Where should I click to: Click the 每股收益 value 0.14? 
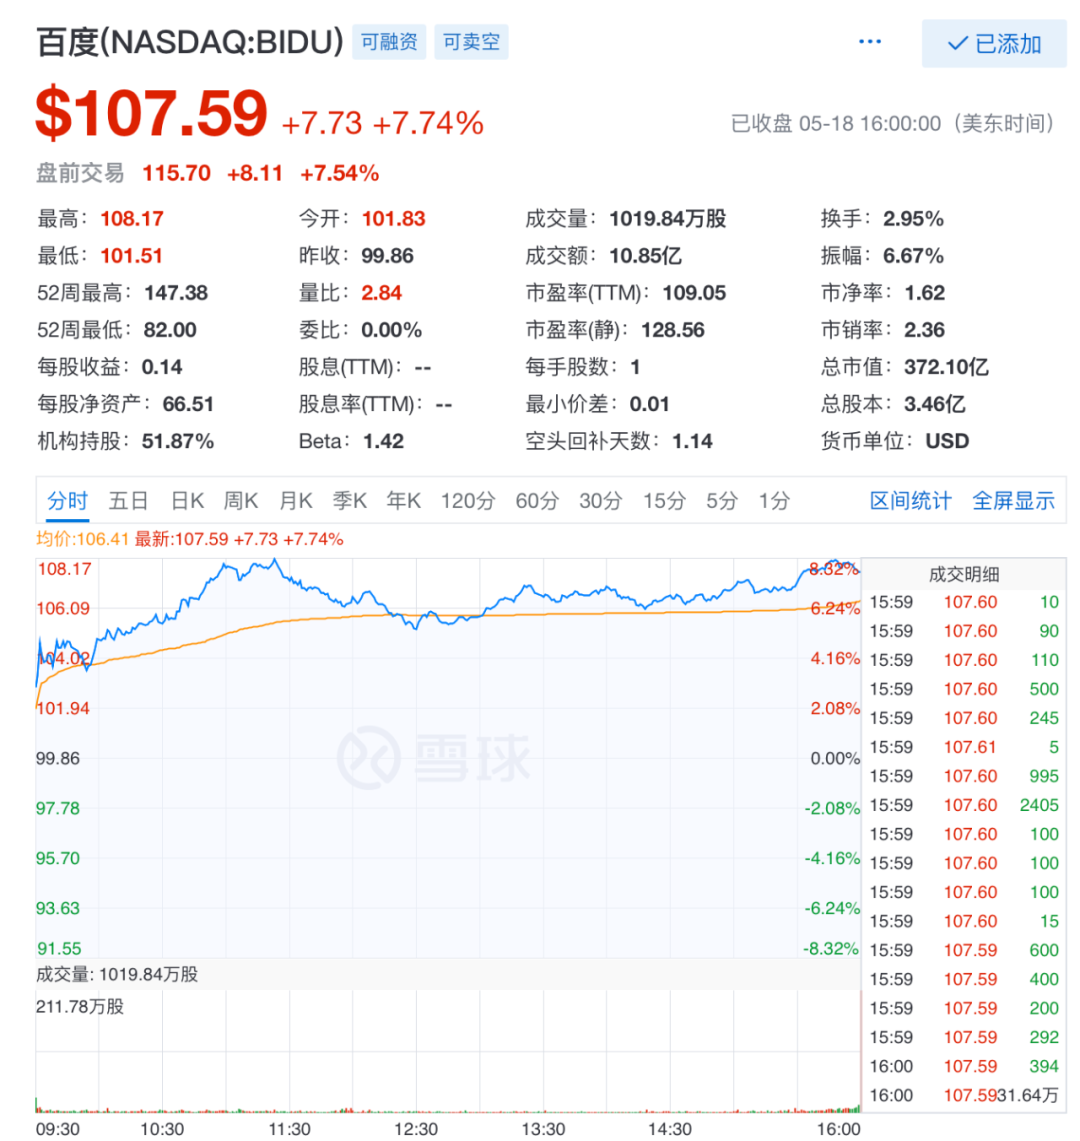click(x=162, y=367)
